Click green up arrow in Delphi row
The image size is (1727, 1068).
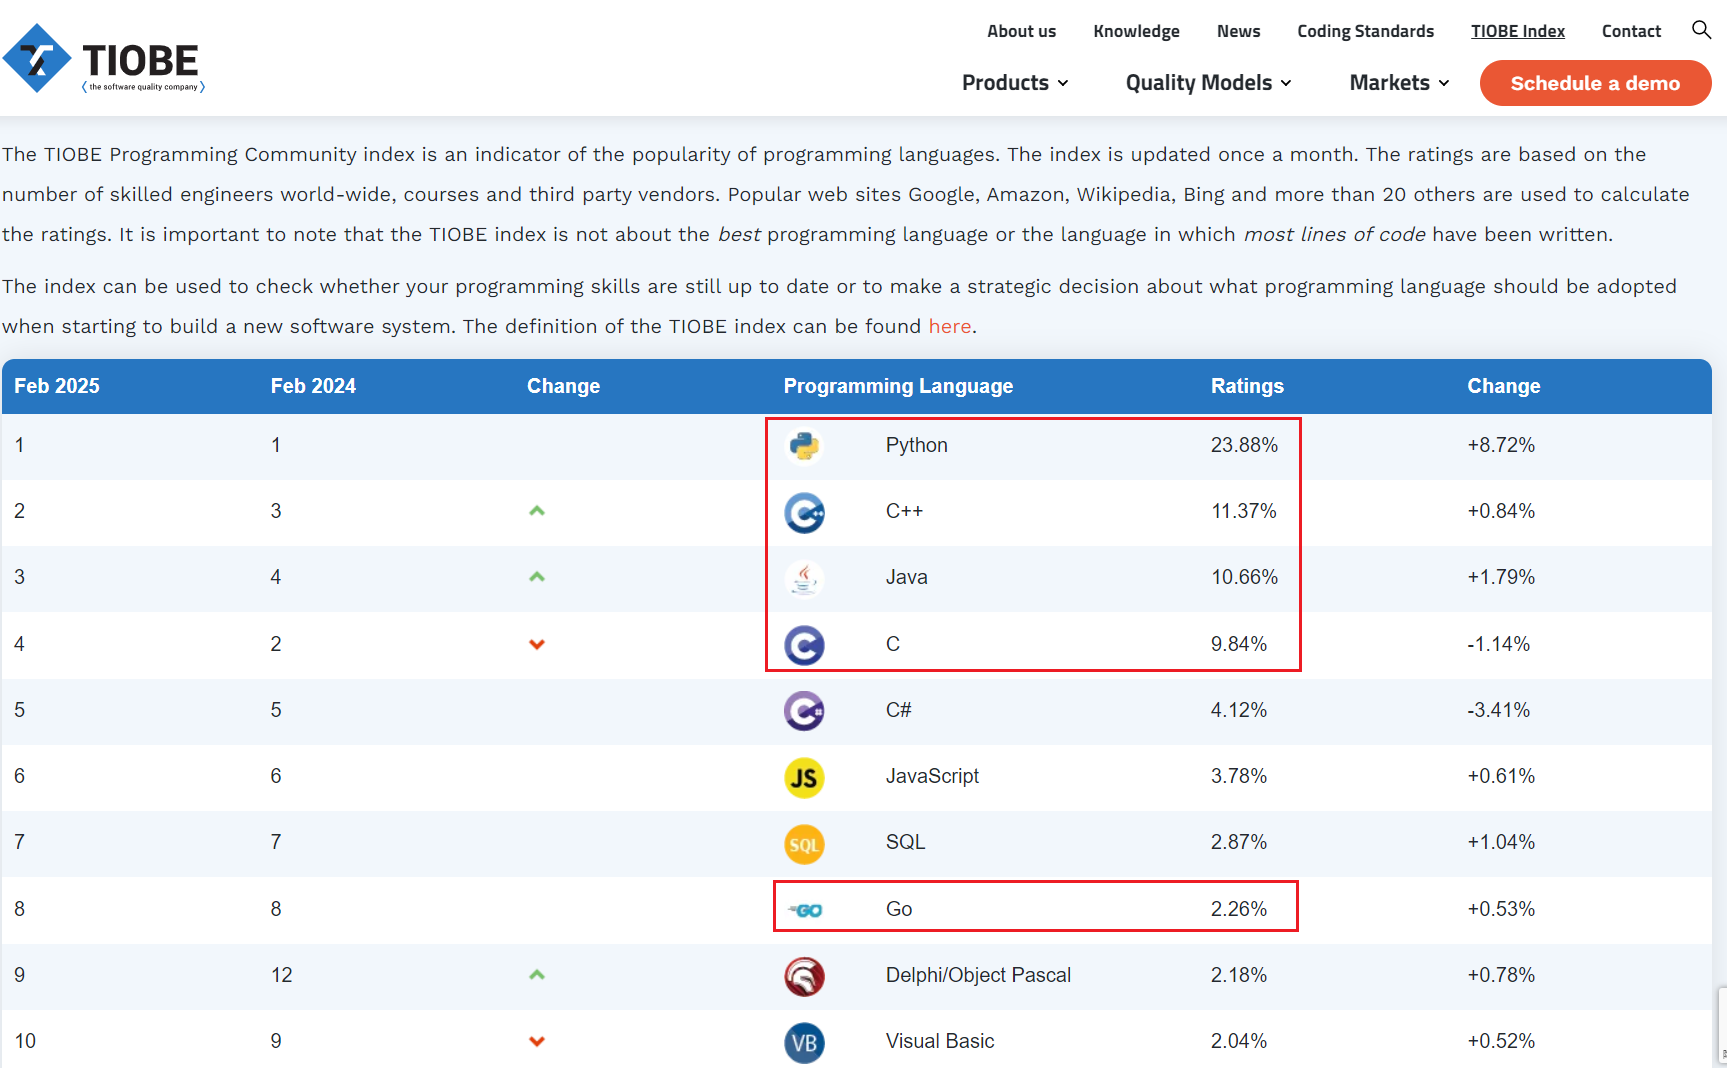537,975
